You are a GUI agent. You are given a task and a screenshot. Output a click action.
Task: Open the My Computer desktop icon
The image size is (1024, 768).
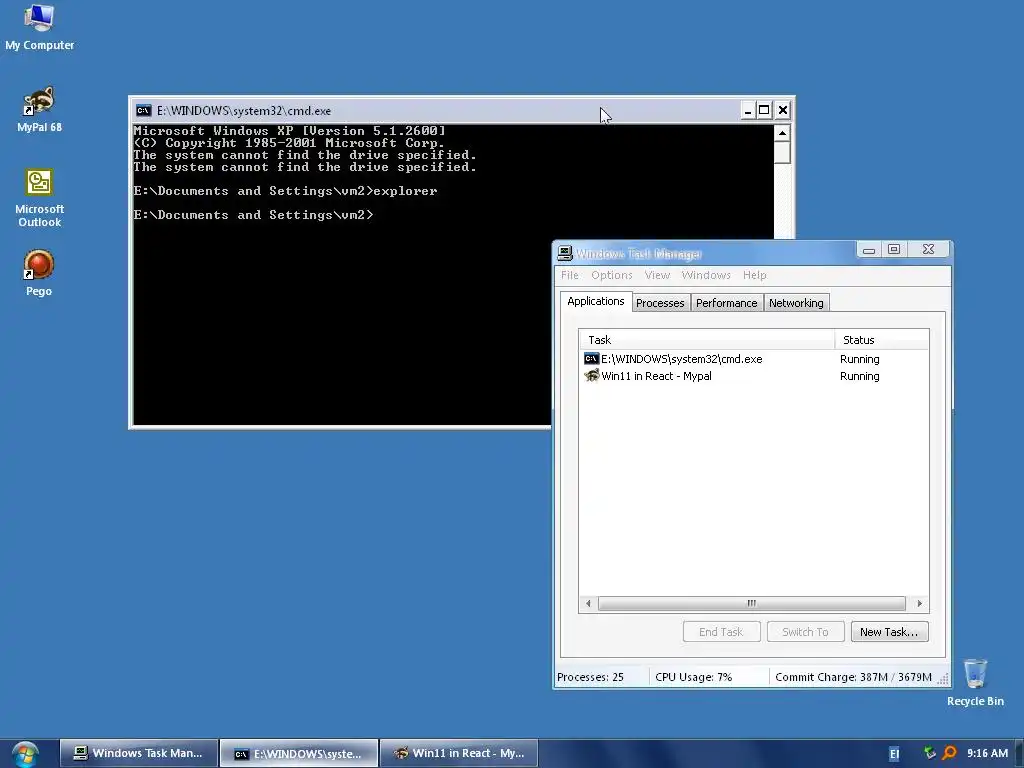point(39,27)
